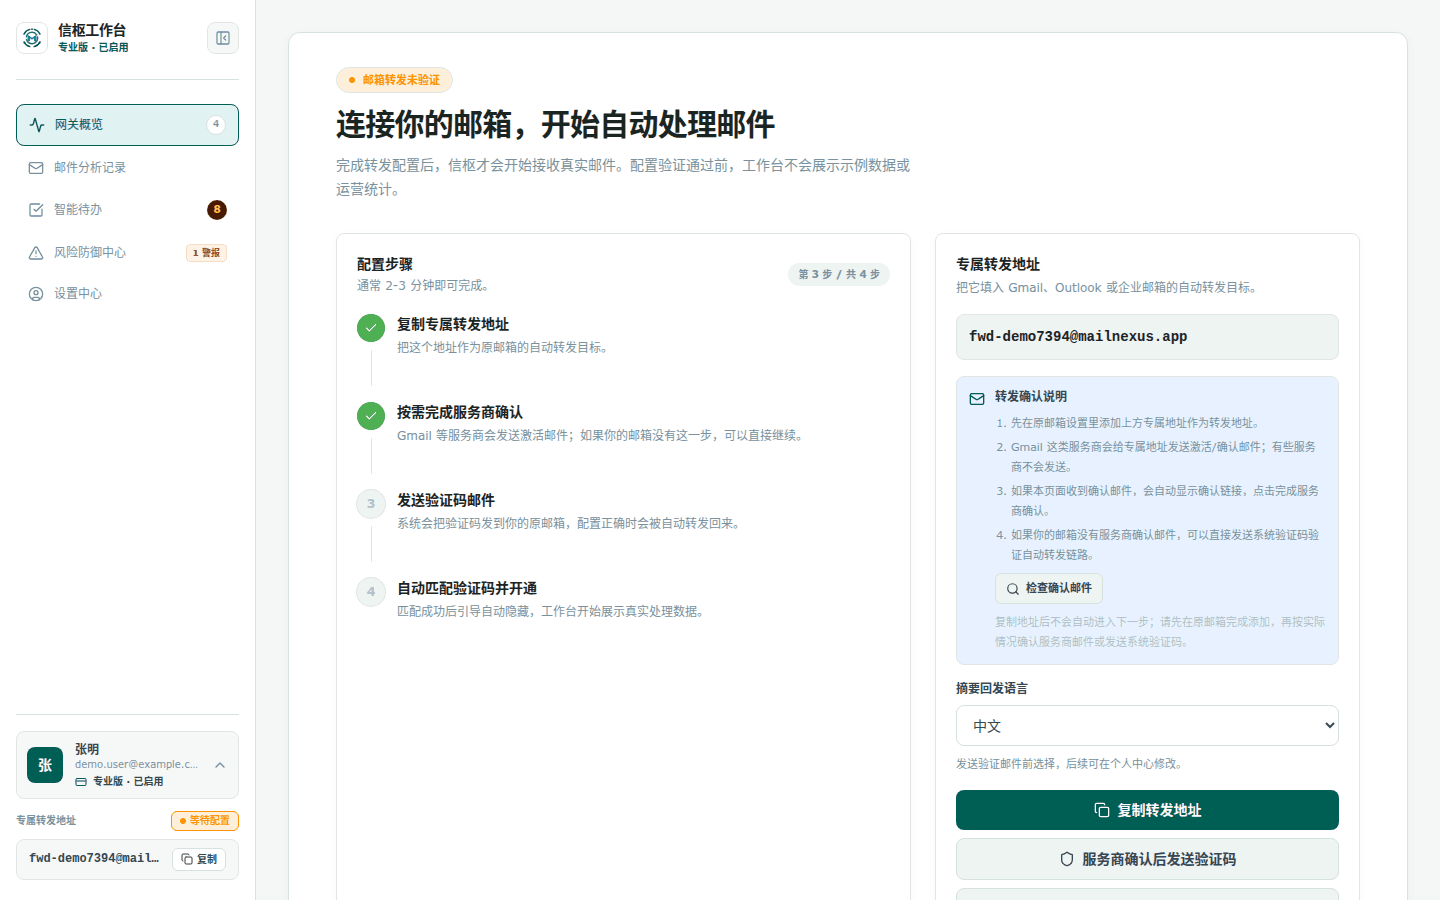Click the heading 连接你的邮箱，开始自动处理邮件
Image resolution: width=1440 pixels, height=900 pixels.
555,125
